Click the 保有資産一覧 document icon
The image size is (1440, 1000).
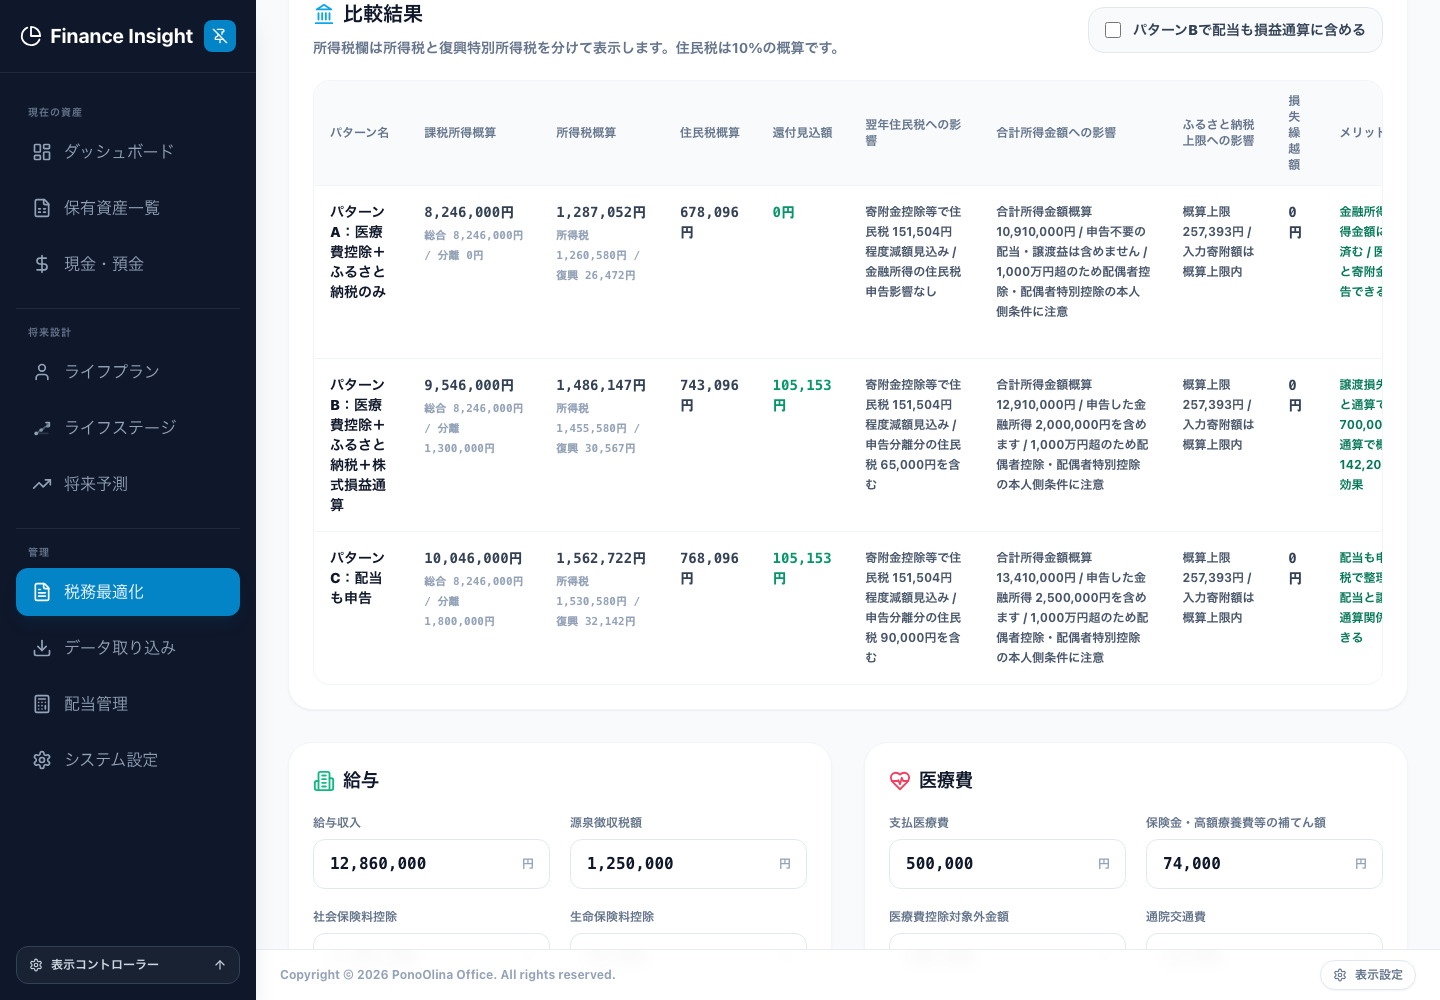(x=42, y=208)
